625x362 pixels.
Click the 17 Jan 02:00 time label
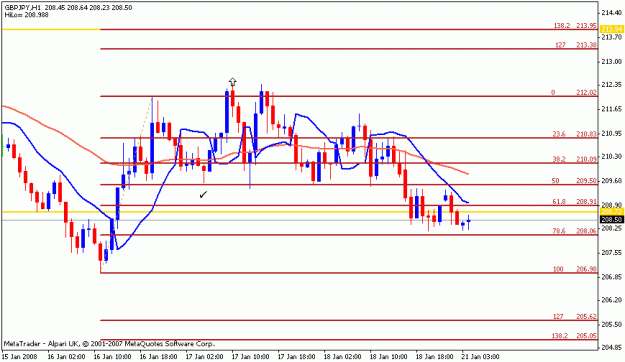204,356
